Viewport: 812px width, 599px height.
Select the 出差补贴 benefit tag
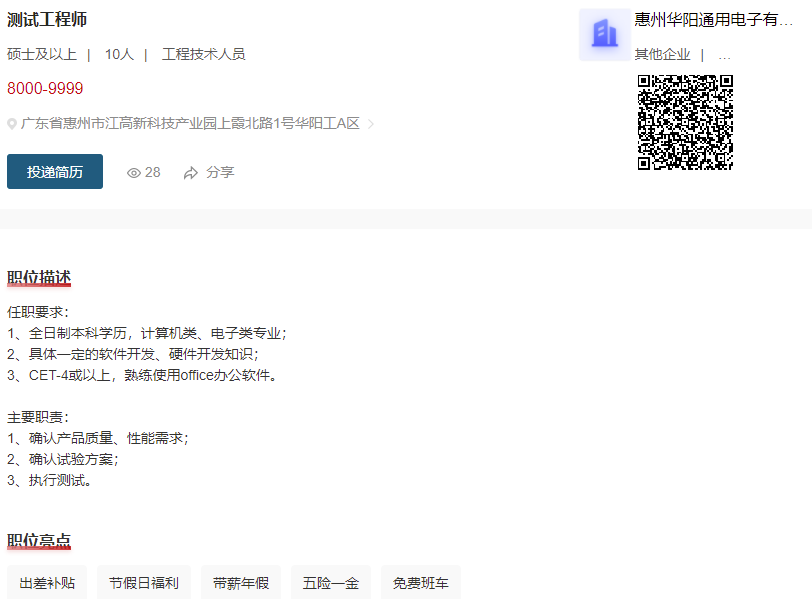click(x=47, y=583)
